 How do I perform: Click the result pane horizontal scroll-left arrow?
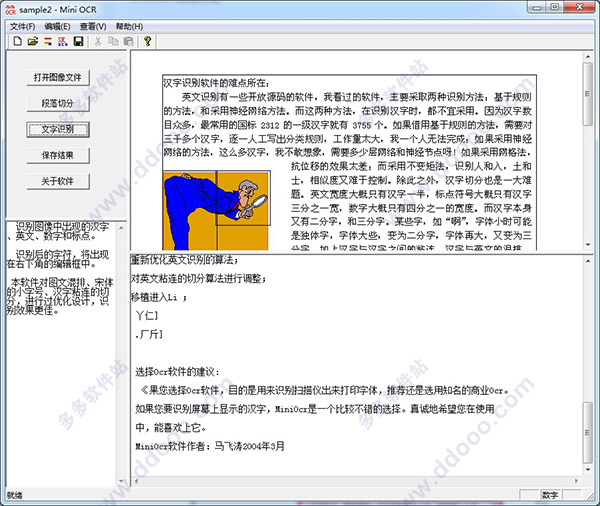[x=136, y=481]
